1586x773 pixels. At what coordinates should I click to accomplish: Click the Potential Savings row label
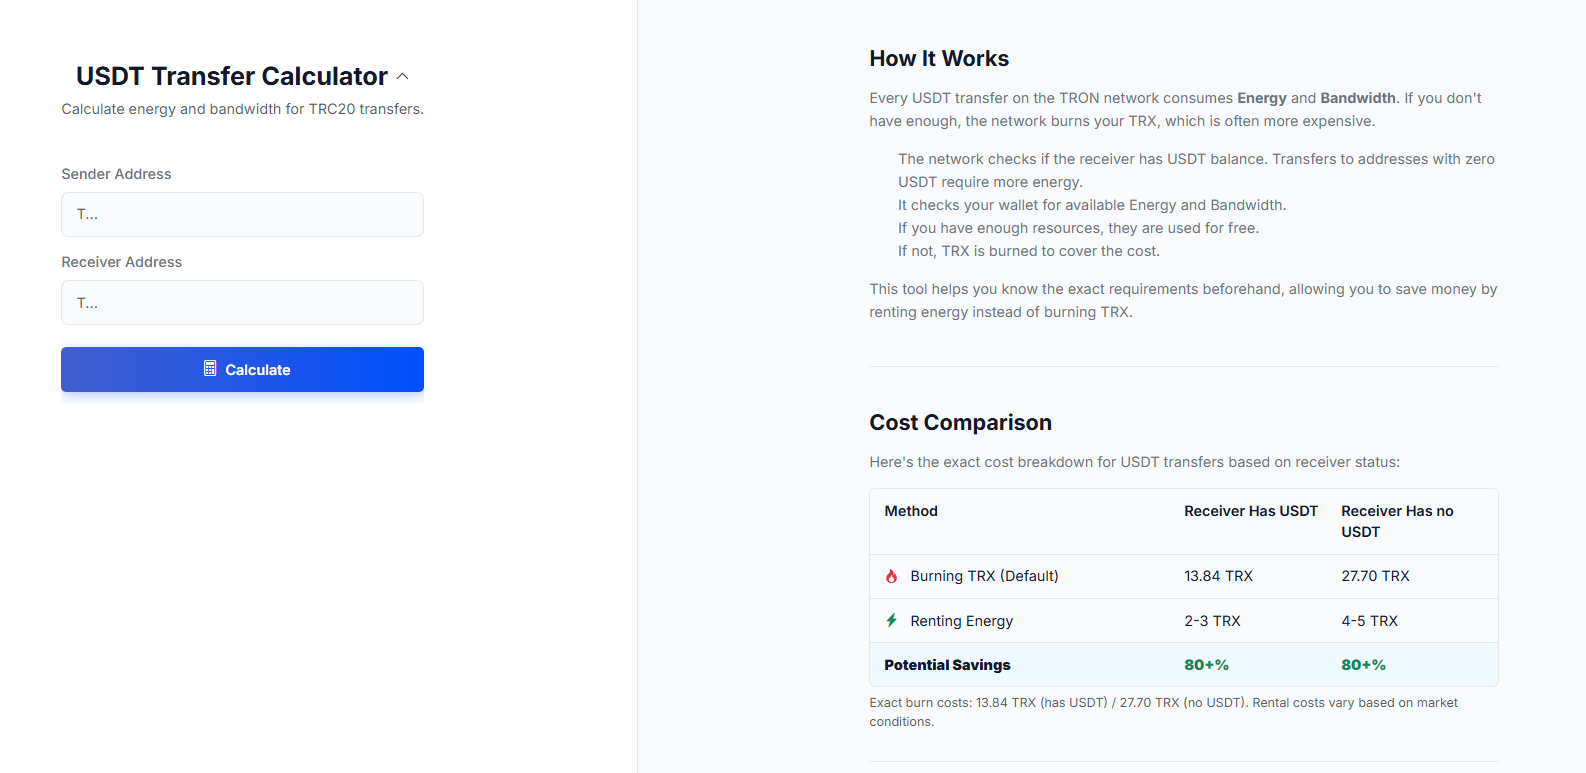pos(946,665)
